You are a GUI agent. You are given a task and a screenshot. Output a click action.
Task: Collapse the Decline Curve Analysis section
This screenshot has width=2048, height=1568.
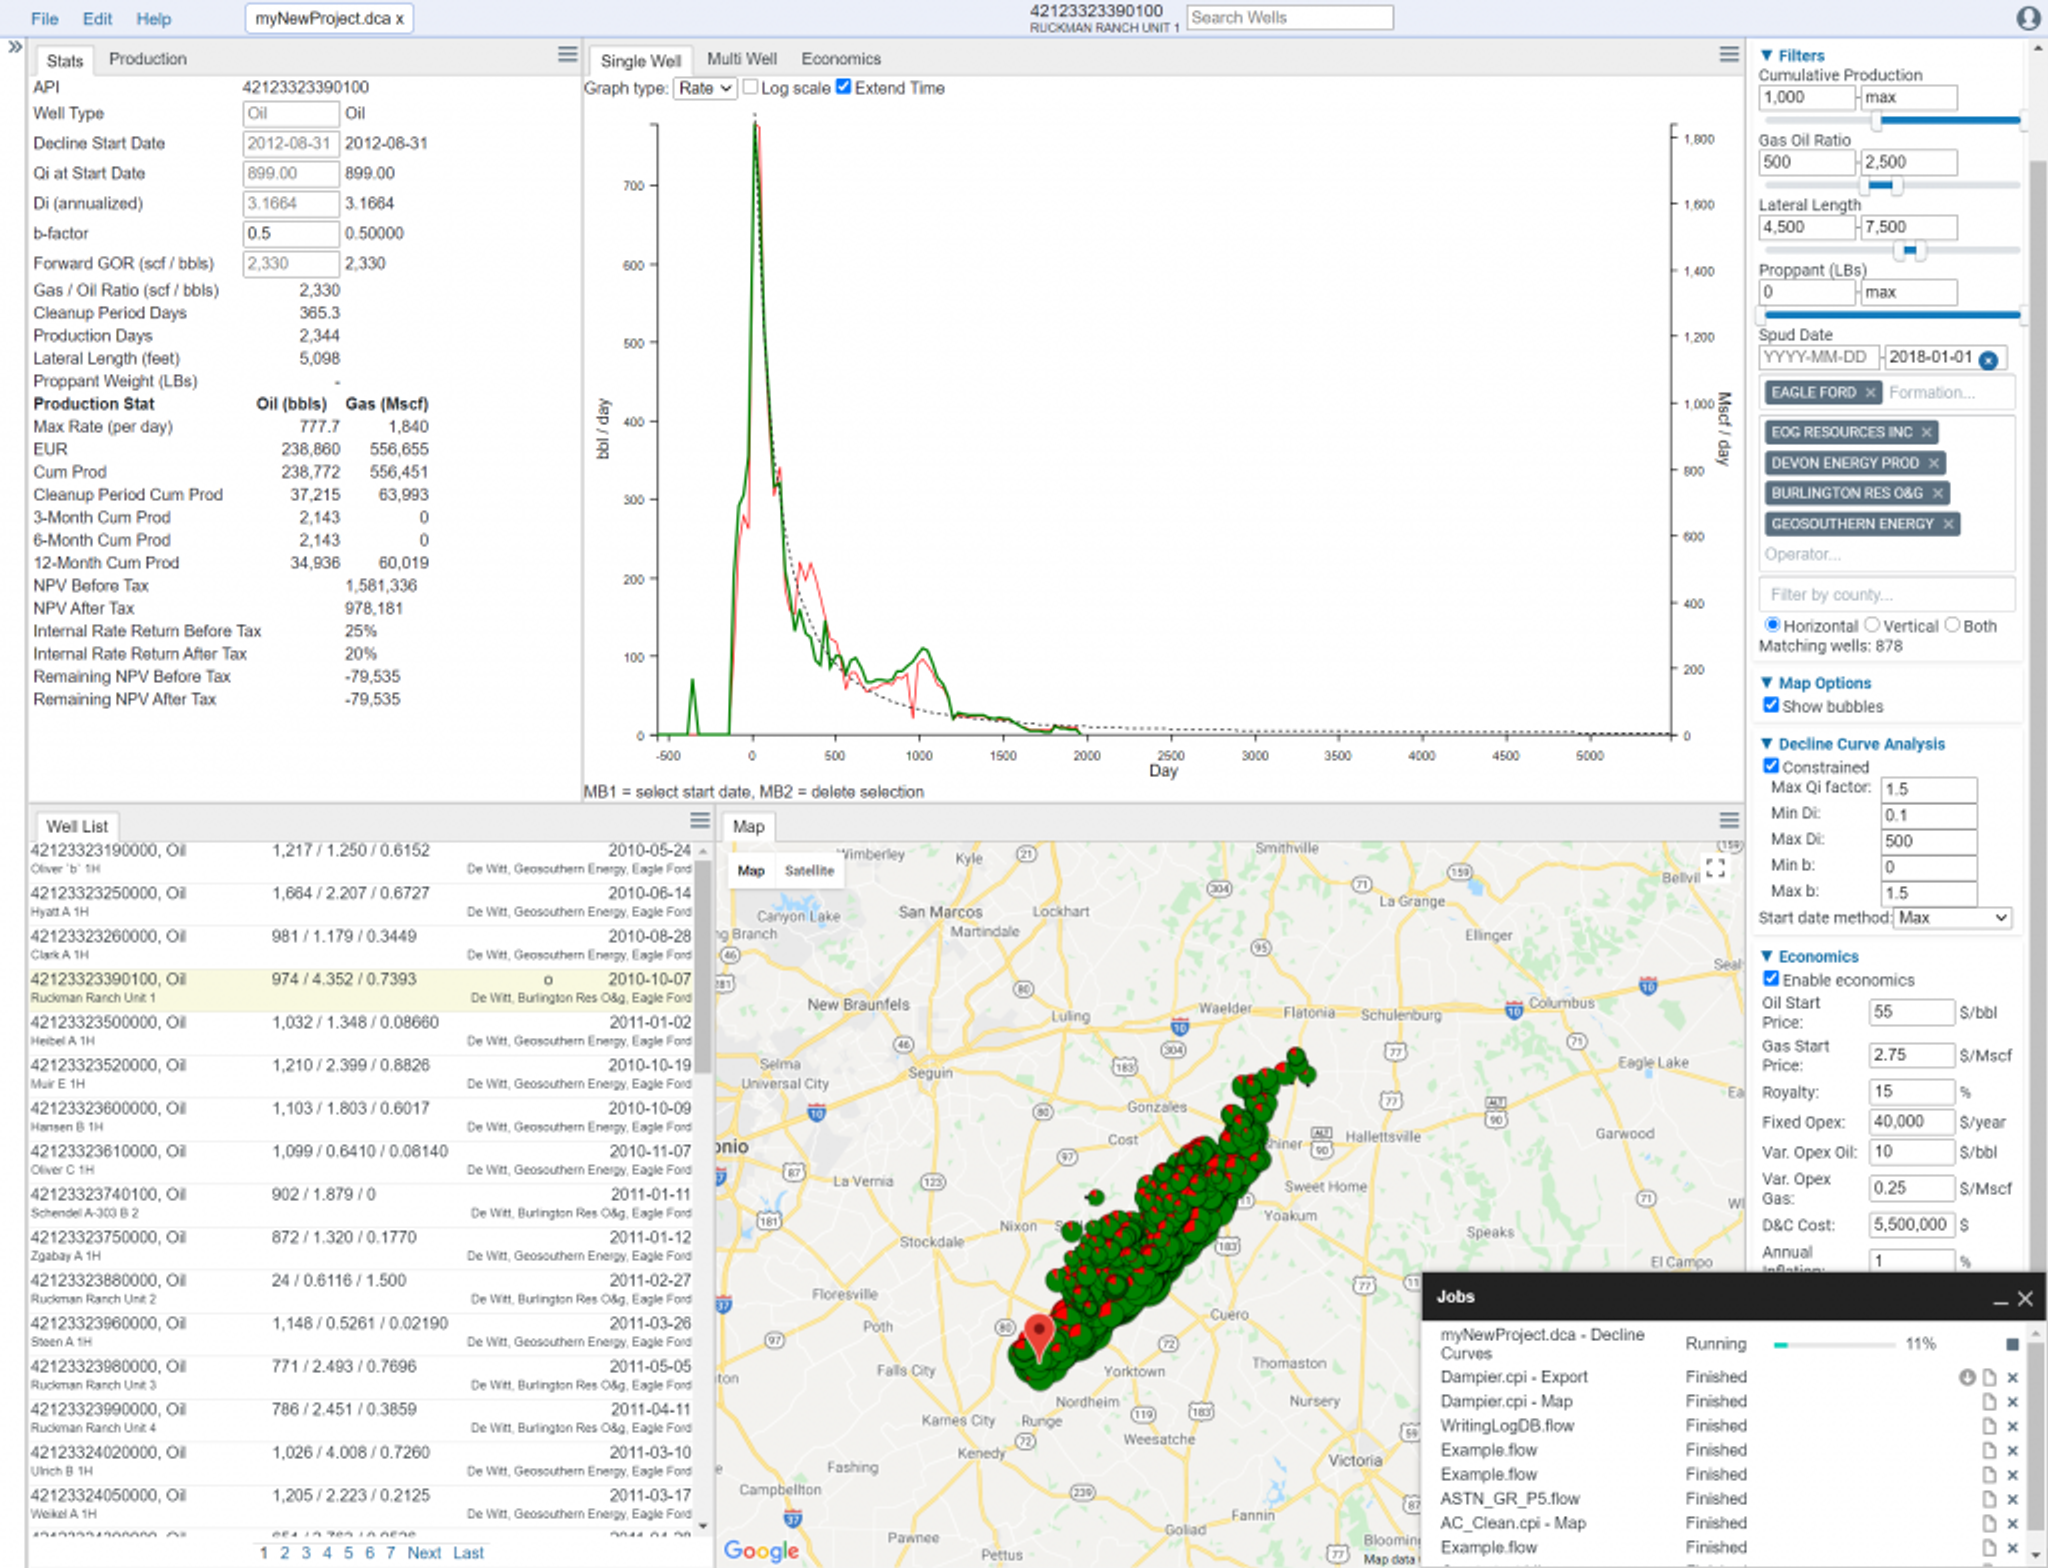[1767, 744]
